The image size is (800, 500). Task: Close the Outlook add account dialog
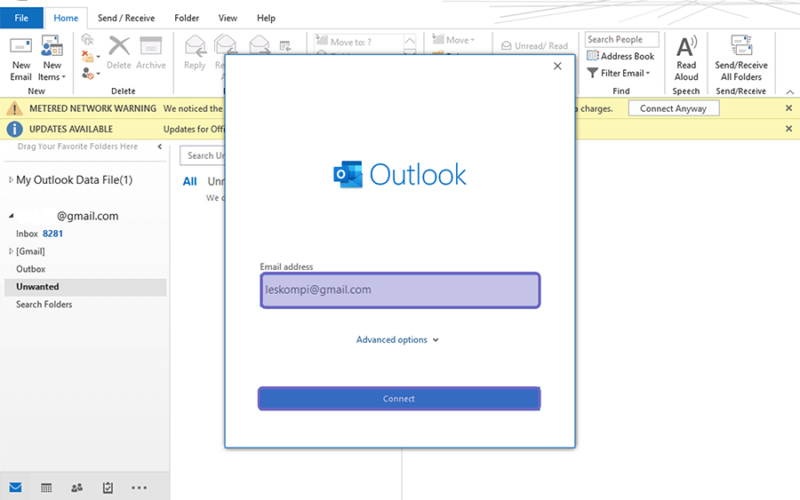(558, 66)
